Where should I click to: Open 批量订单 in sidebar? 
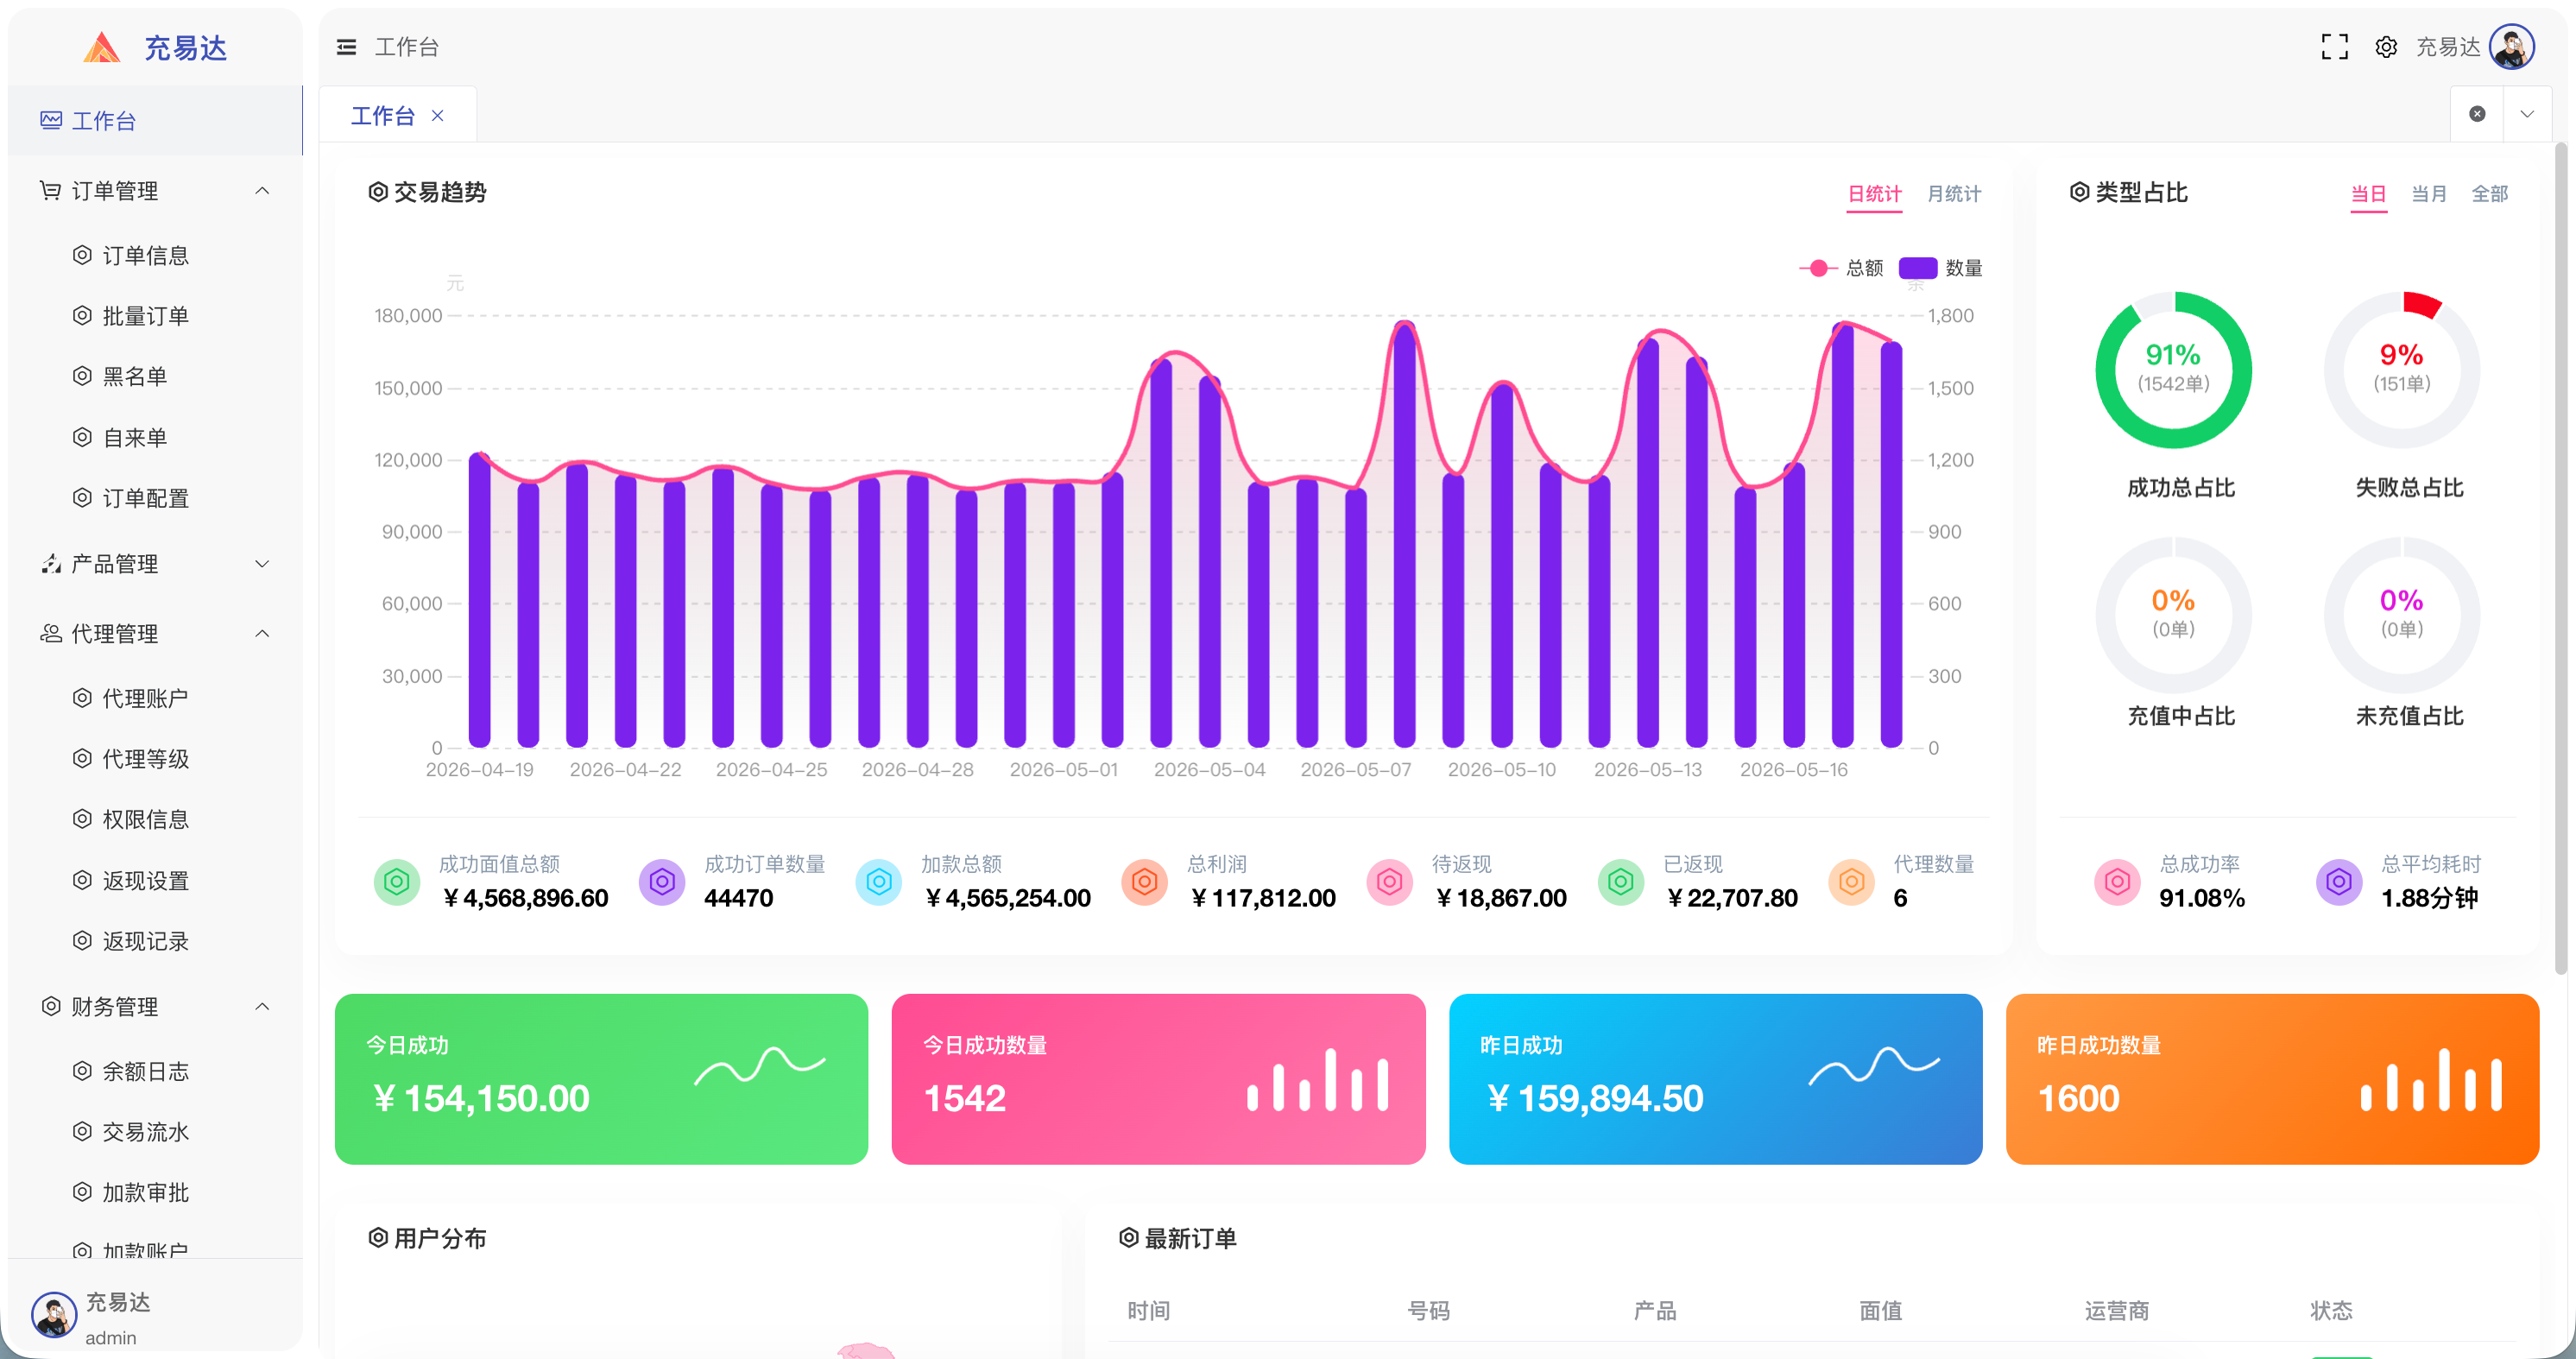click(146, 316)
